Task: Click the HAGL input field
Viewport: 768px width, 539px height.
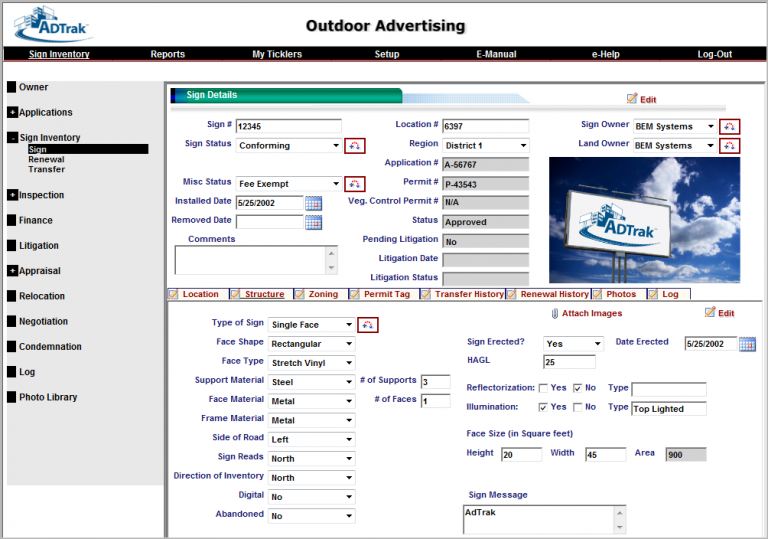Action: click(x=569, y=362)
